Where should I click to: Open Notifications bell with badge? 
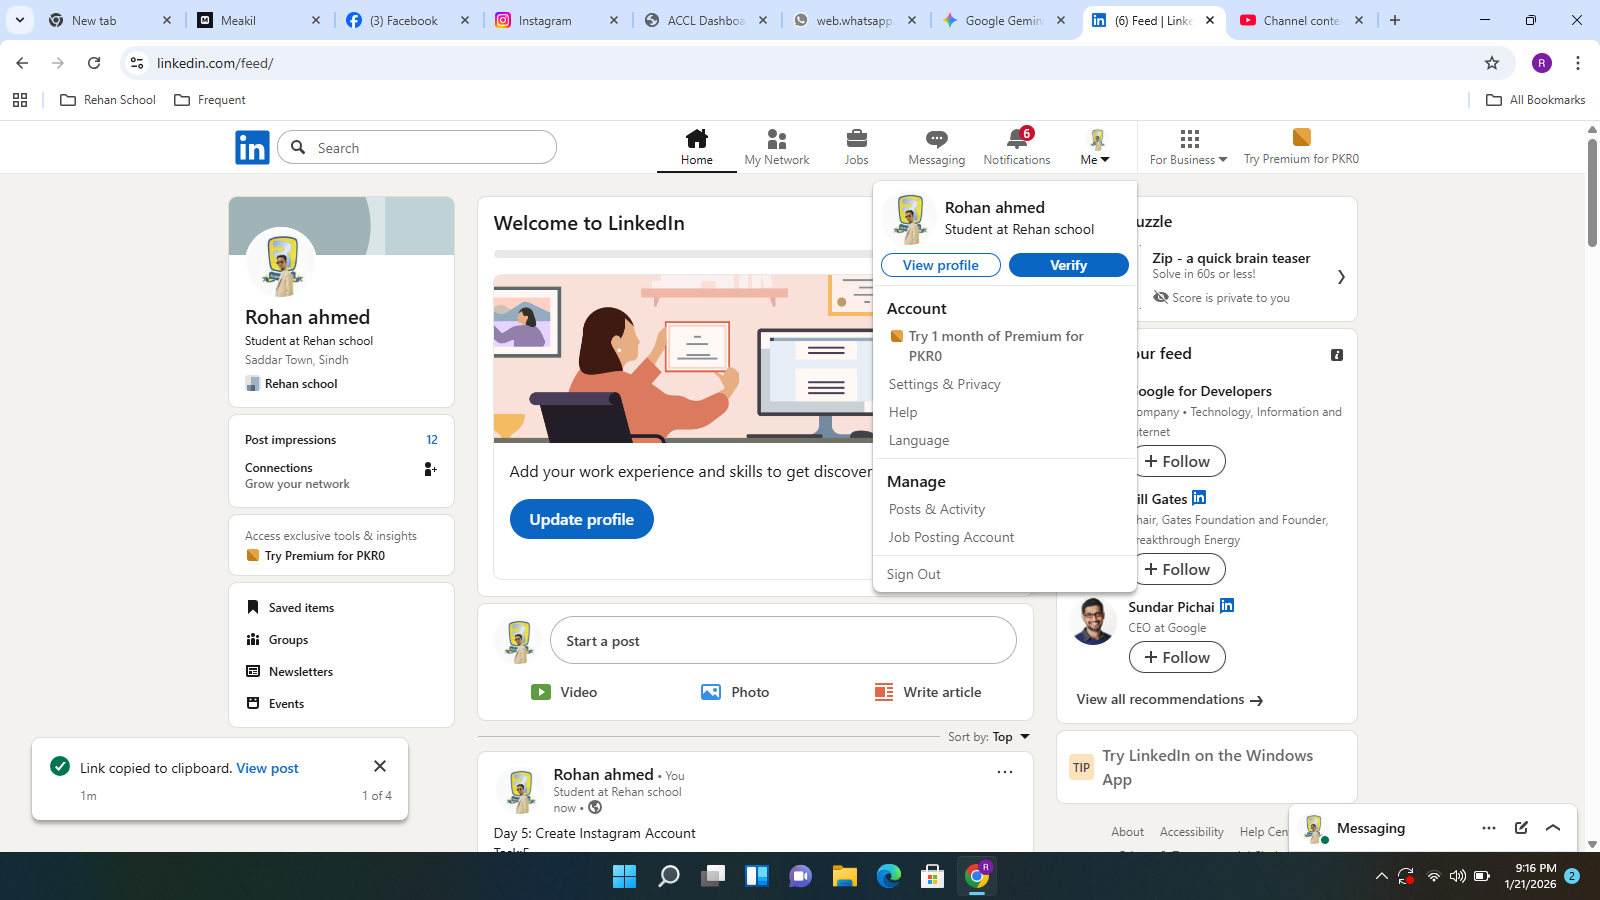point(1016,139)
